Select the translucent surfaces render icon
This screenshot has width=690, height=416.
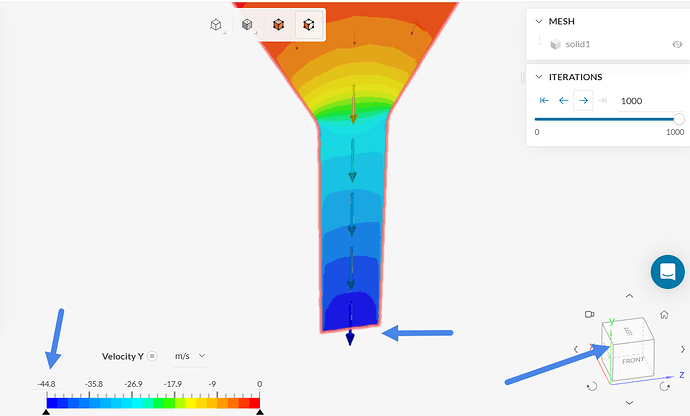point(309,25)
